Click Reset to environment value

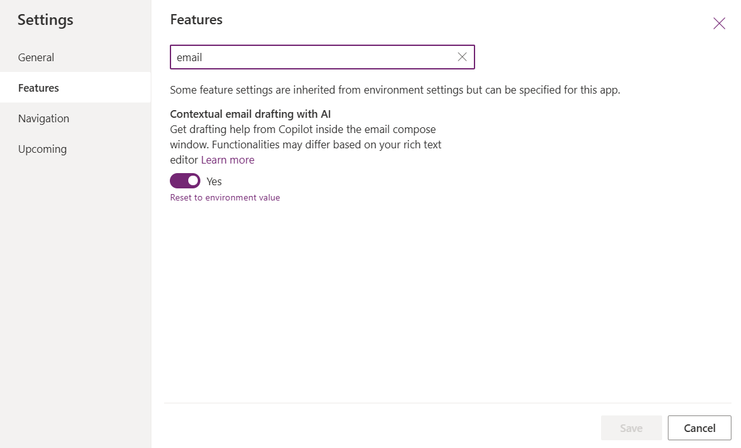click(x=225, y=198)
